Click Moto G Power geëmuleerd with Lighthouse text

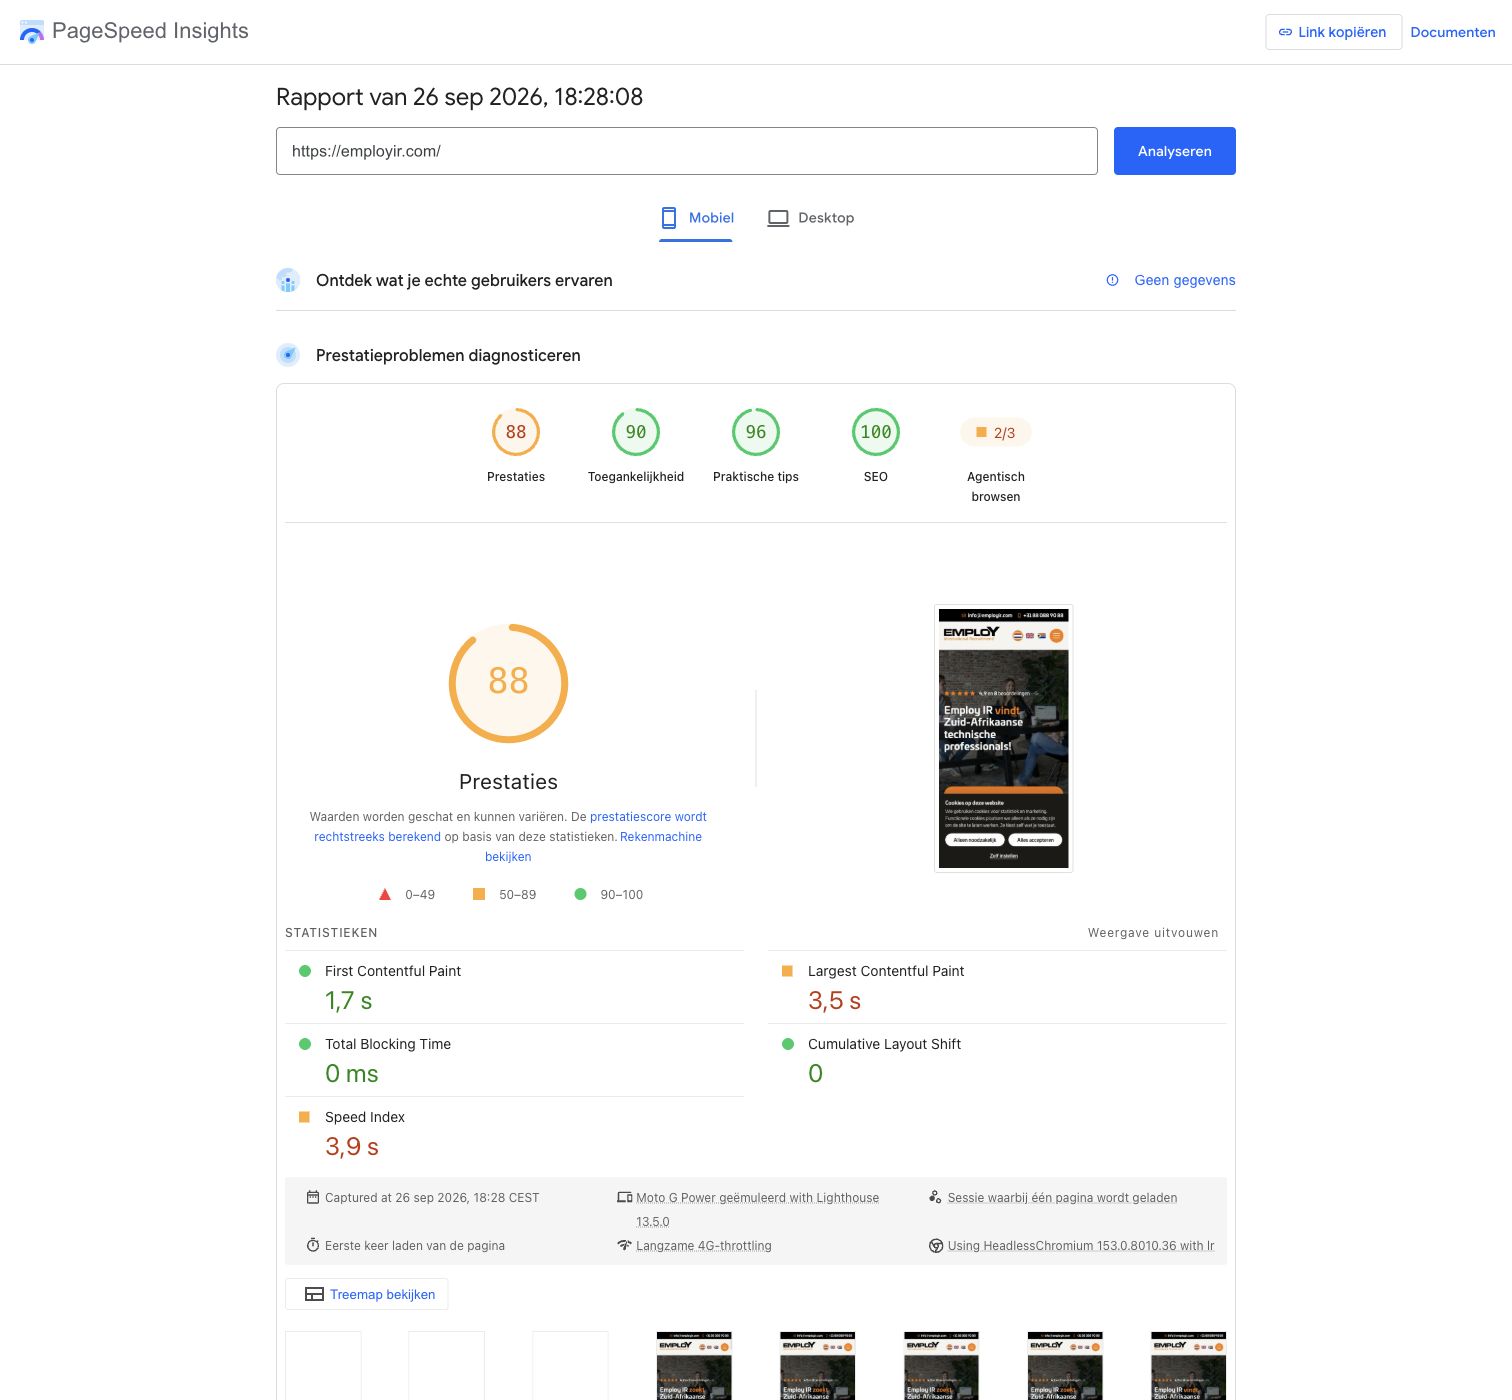click(758, 1210)
